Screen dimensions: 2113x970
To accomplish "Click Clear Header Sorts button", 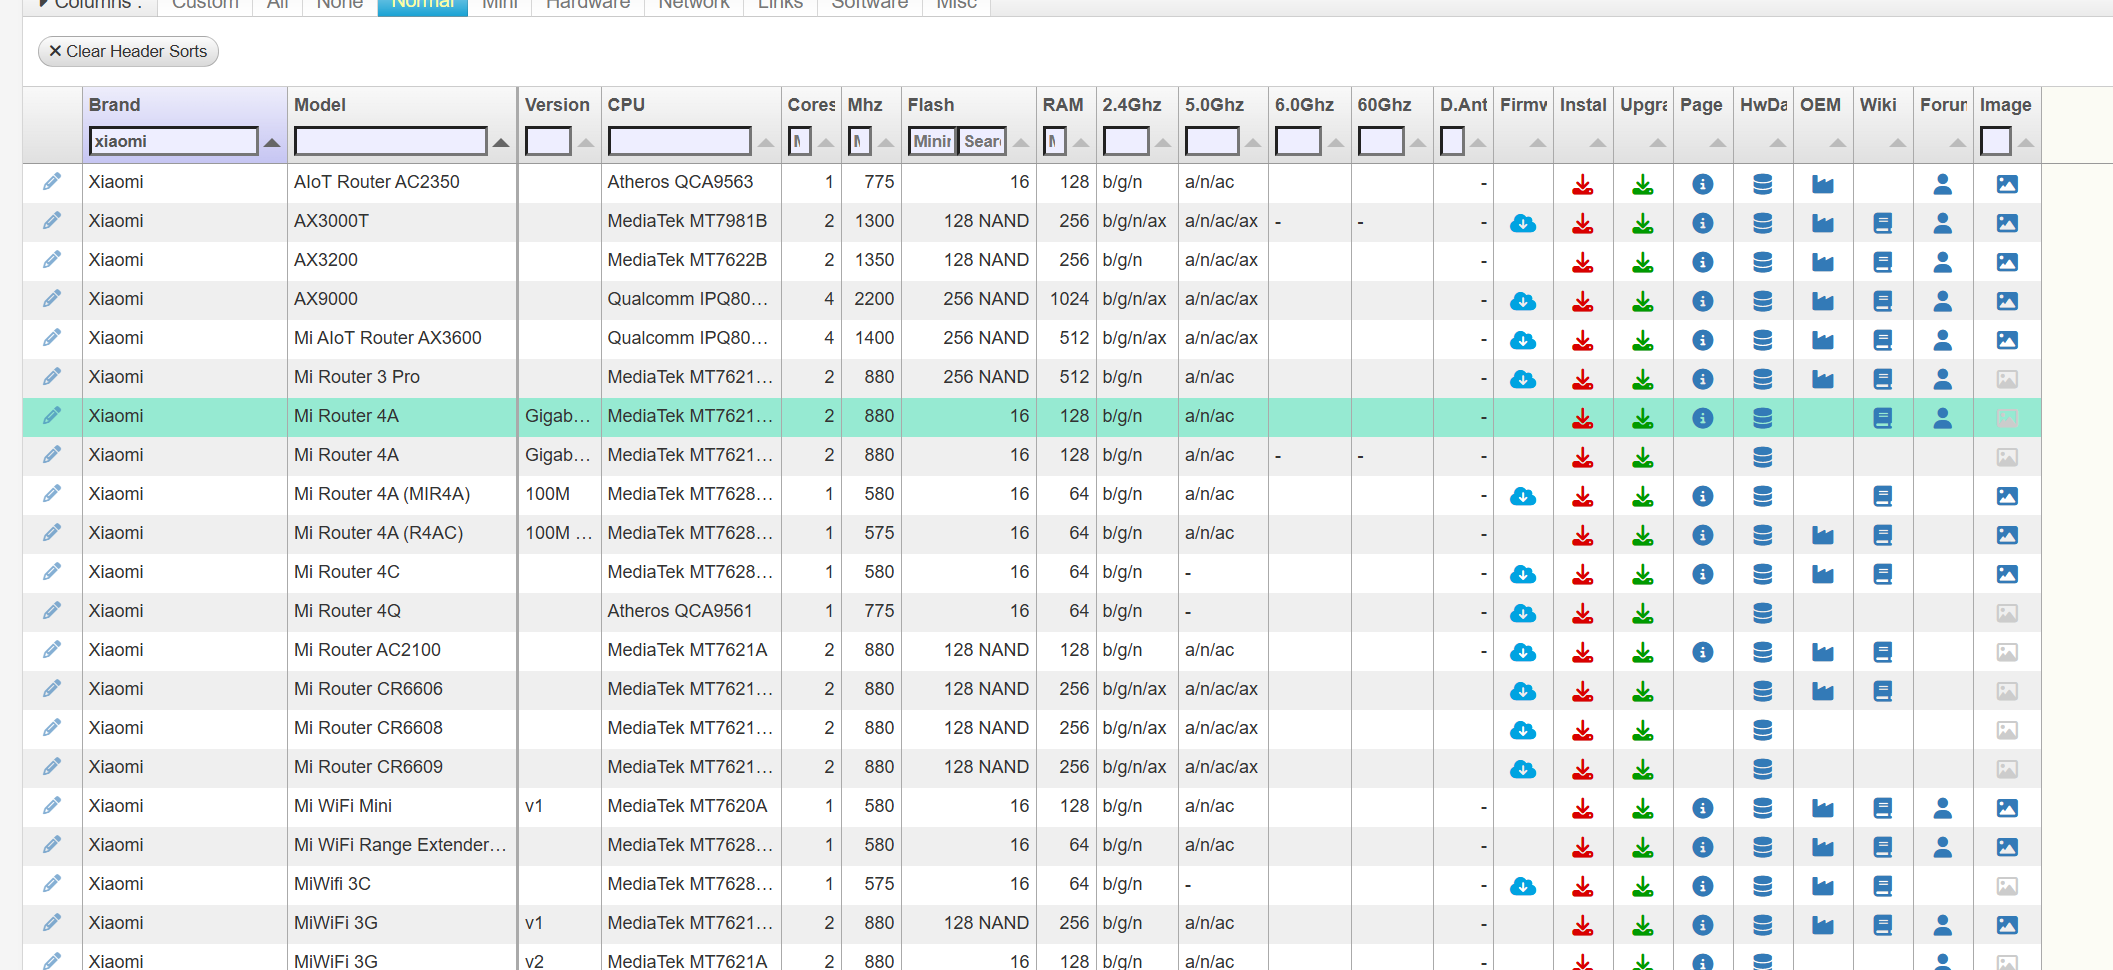I will pos(128,51).
